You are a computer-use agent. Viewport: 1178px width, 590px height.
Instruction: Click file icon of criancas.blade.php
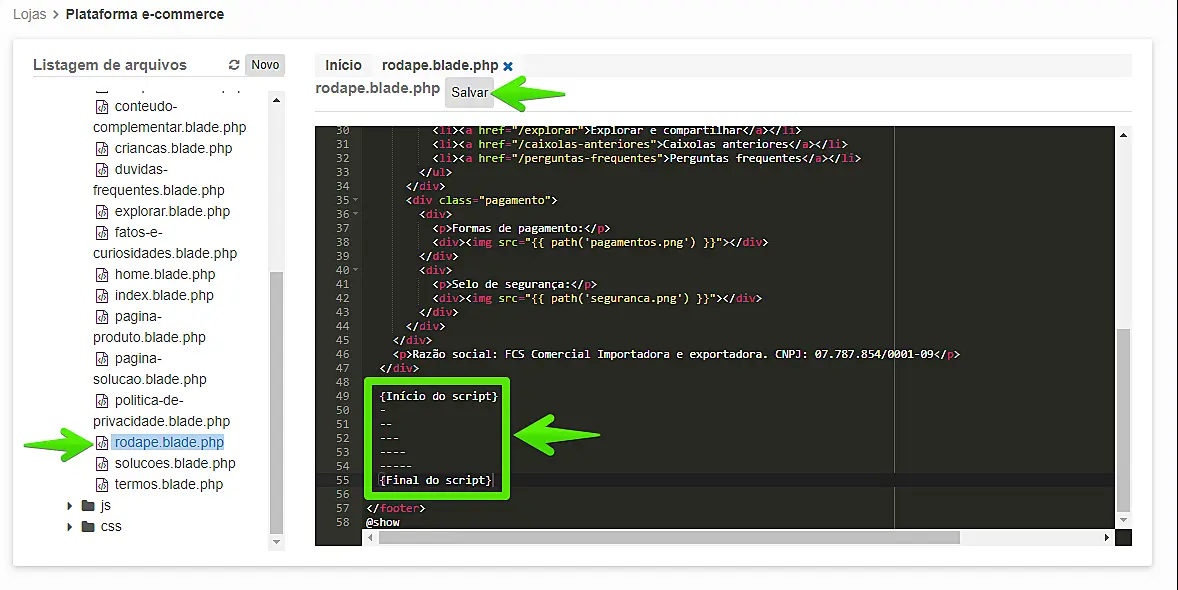[101, 149]
